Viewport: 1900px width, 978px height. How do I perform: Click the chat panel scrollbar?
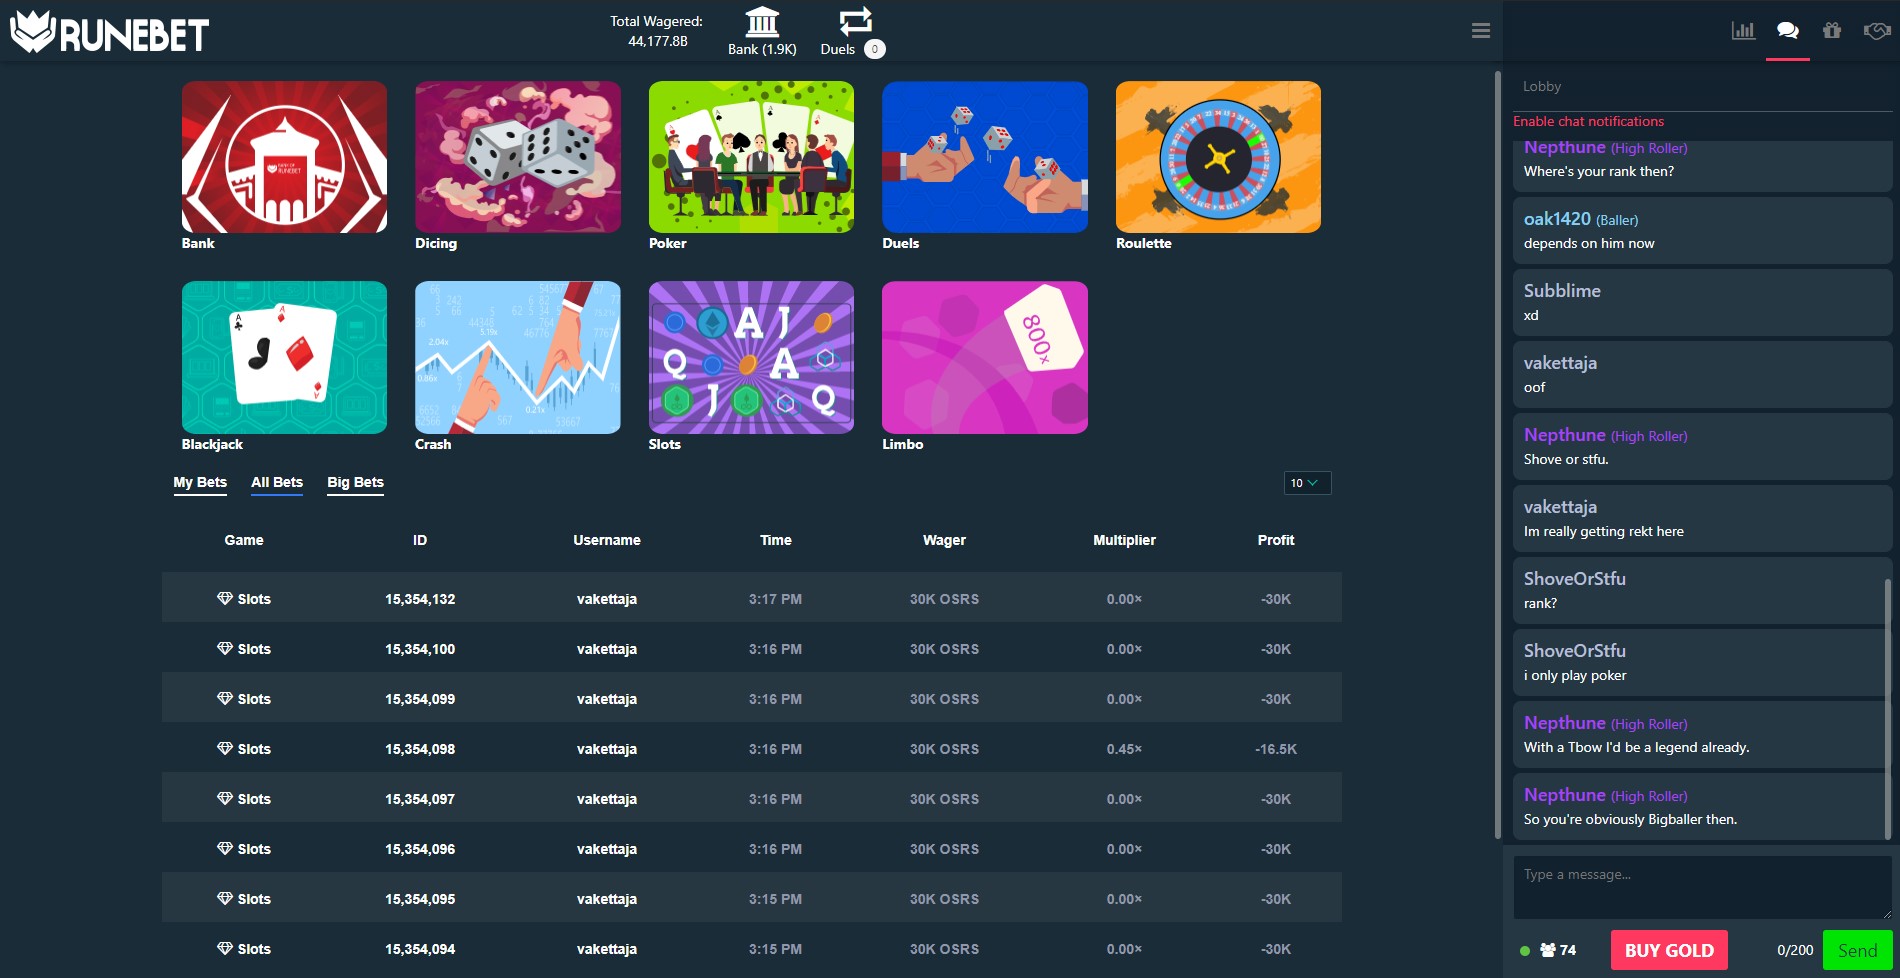pos(1888,709)
